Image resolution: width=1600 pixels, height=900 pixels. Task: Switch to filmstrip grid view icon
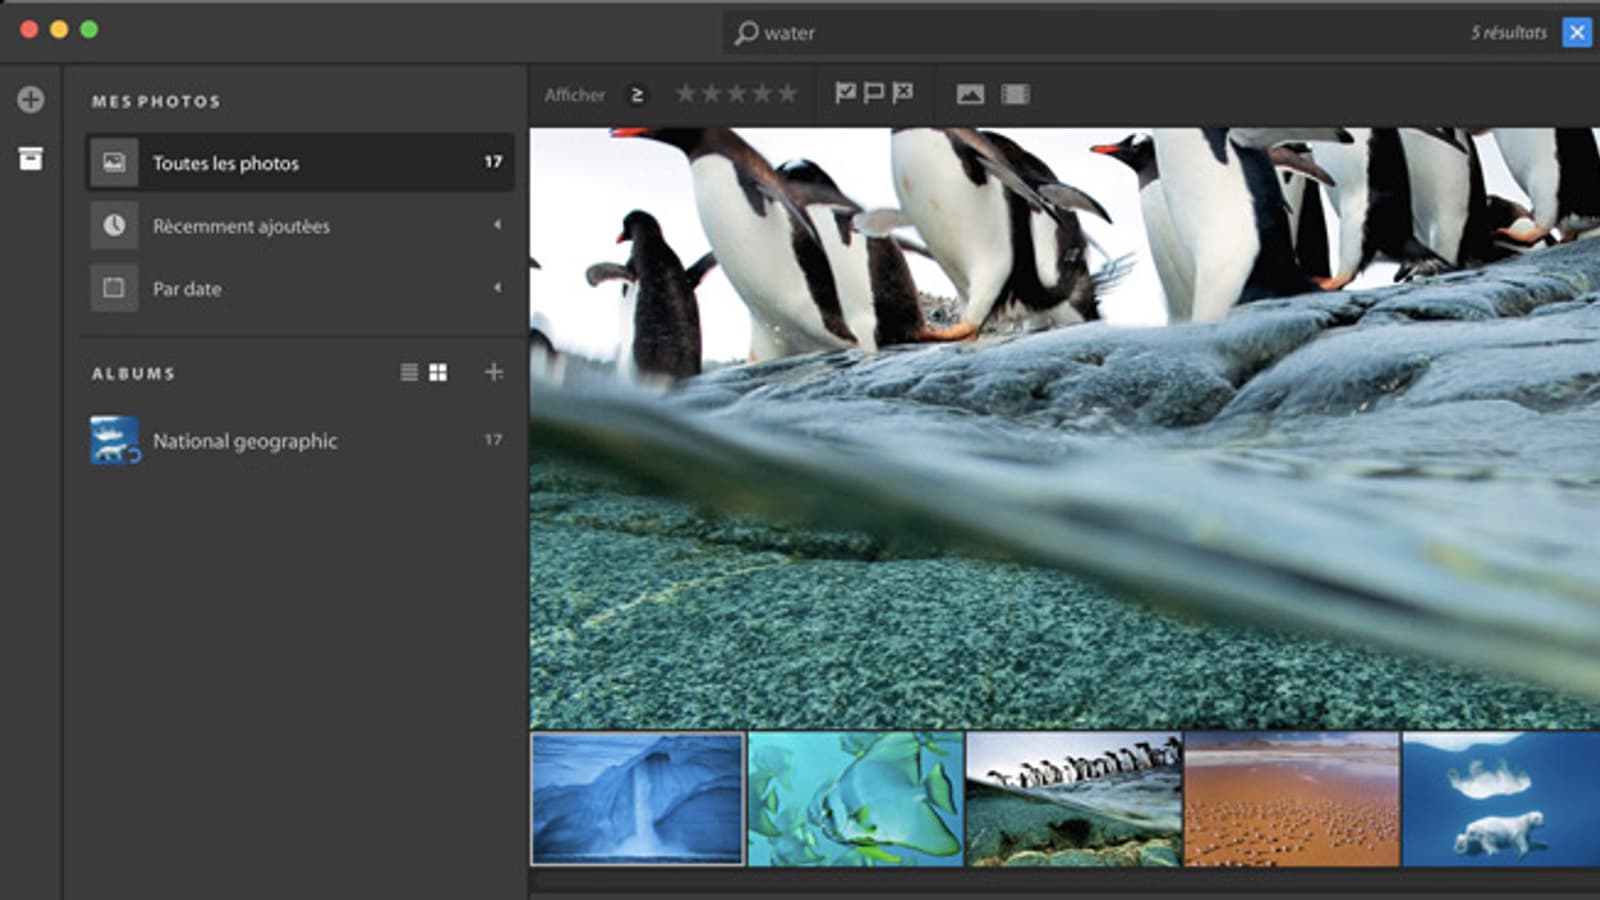pyautogui.click(x=1015, y=94)
